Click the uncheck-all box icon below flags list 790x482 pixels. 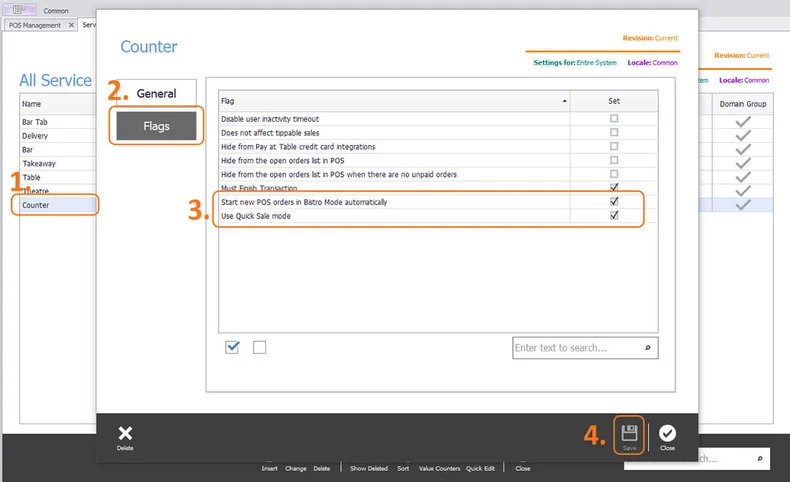(259, 348)
